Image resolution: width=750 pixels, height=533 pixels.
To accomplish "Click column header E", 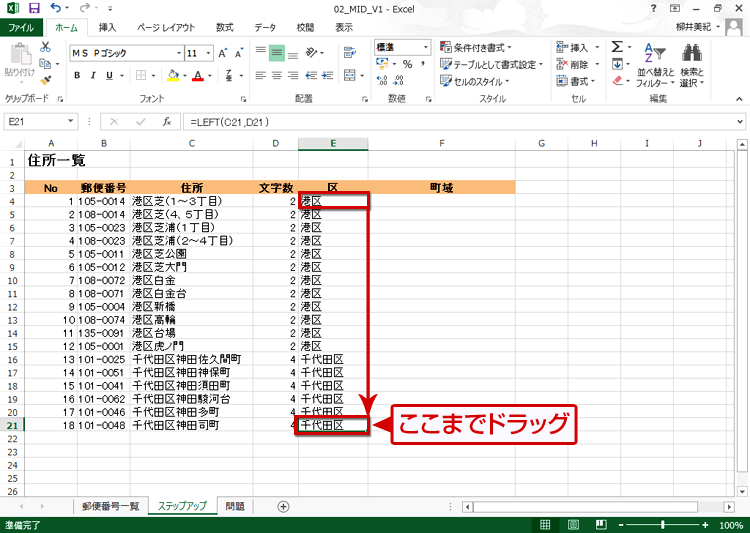I will 333,143.
